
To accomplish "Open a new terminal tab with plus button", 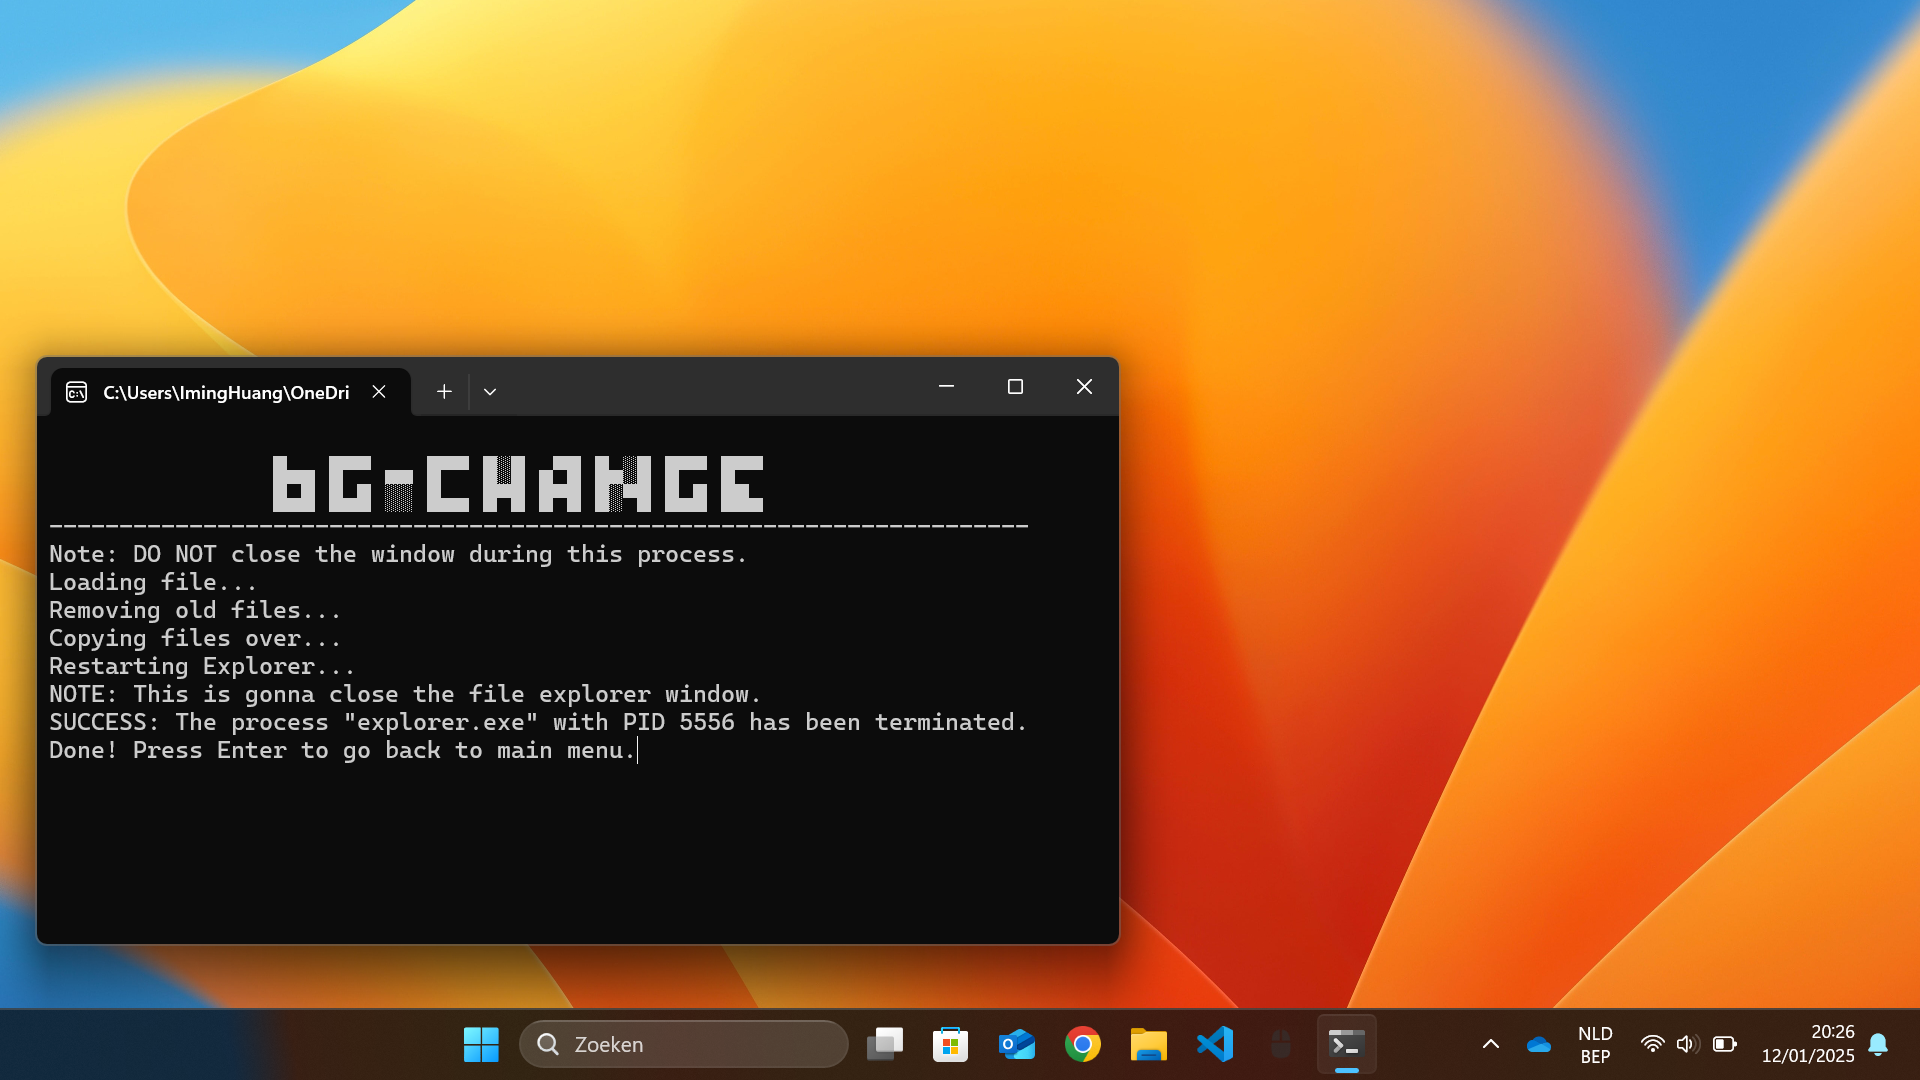I will pyautogui.click(x=444, y=392).
